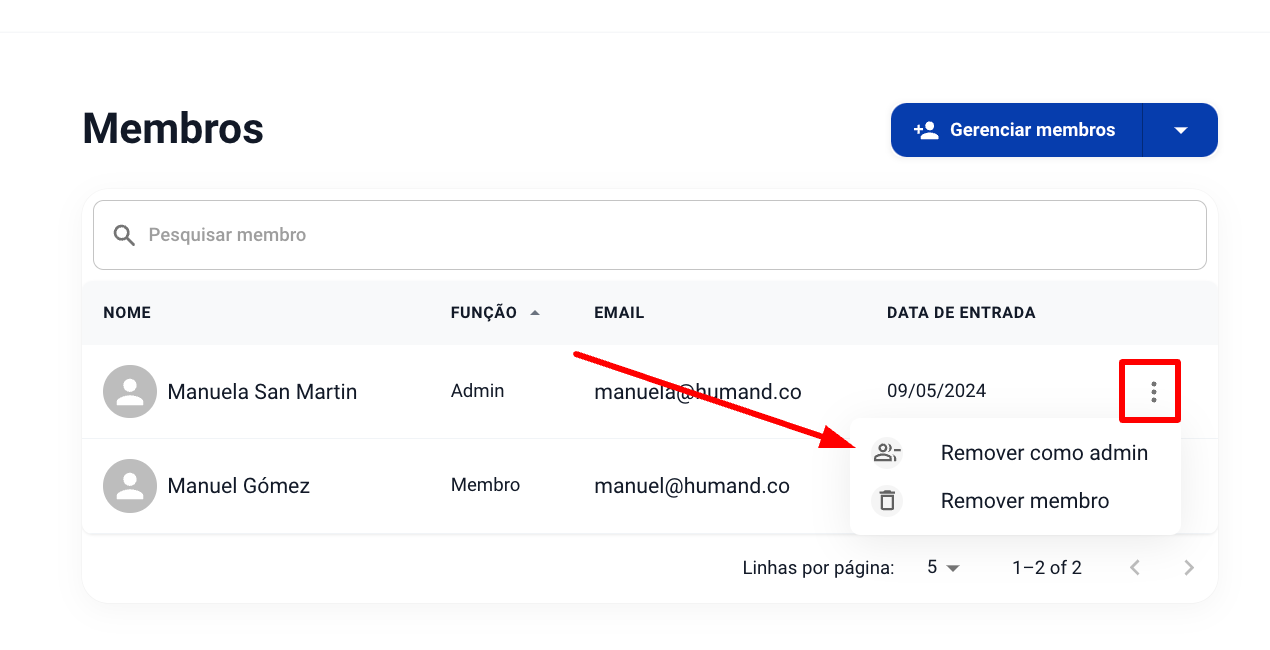Click the date 09/05/2024

point(937,391)
